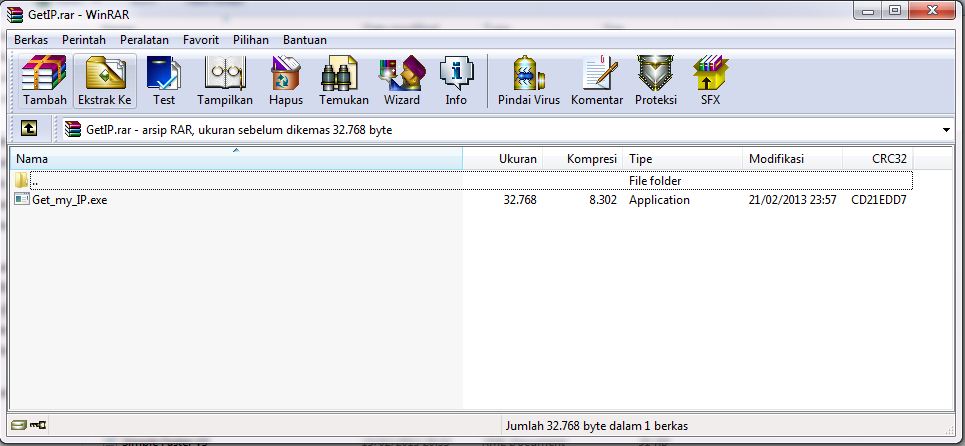965x446 pixels.
Task: Click the key password icon in status bar
Action: (38, 425)
